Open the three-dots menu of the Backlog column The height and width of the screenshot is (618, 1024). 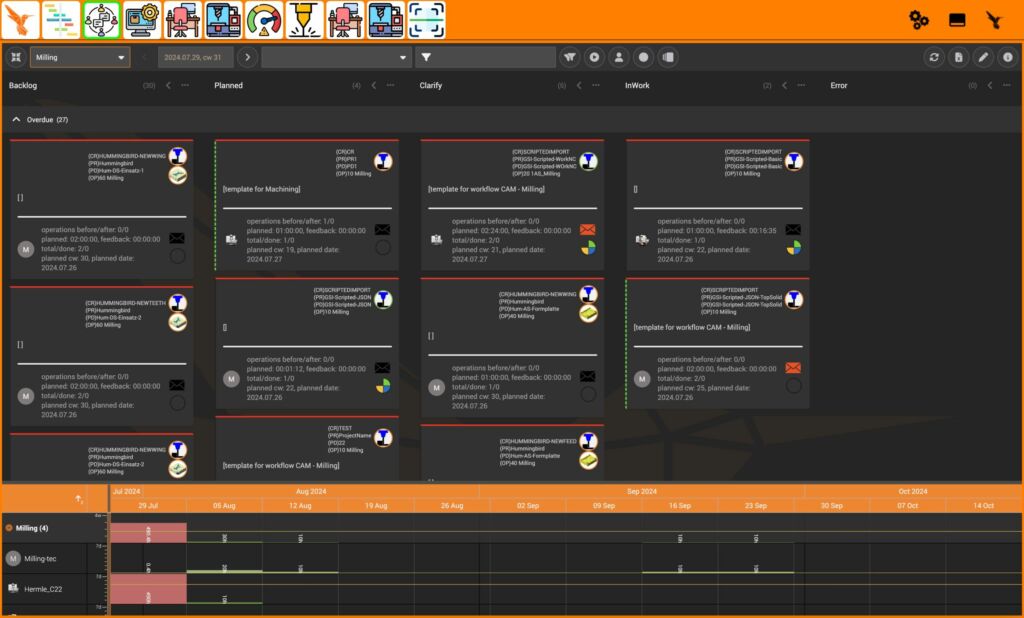(185, 86)
